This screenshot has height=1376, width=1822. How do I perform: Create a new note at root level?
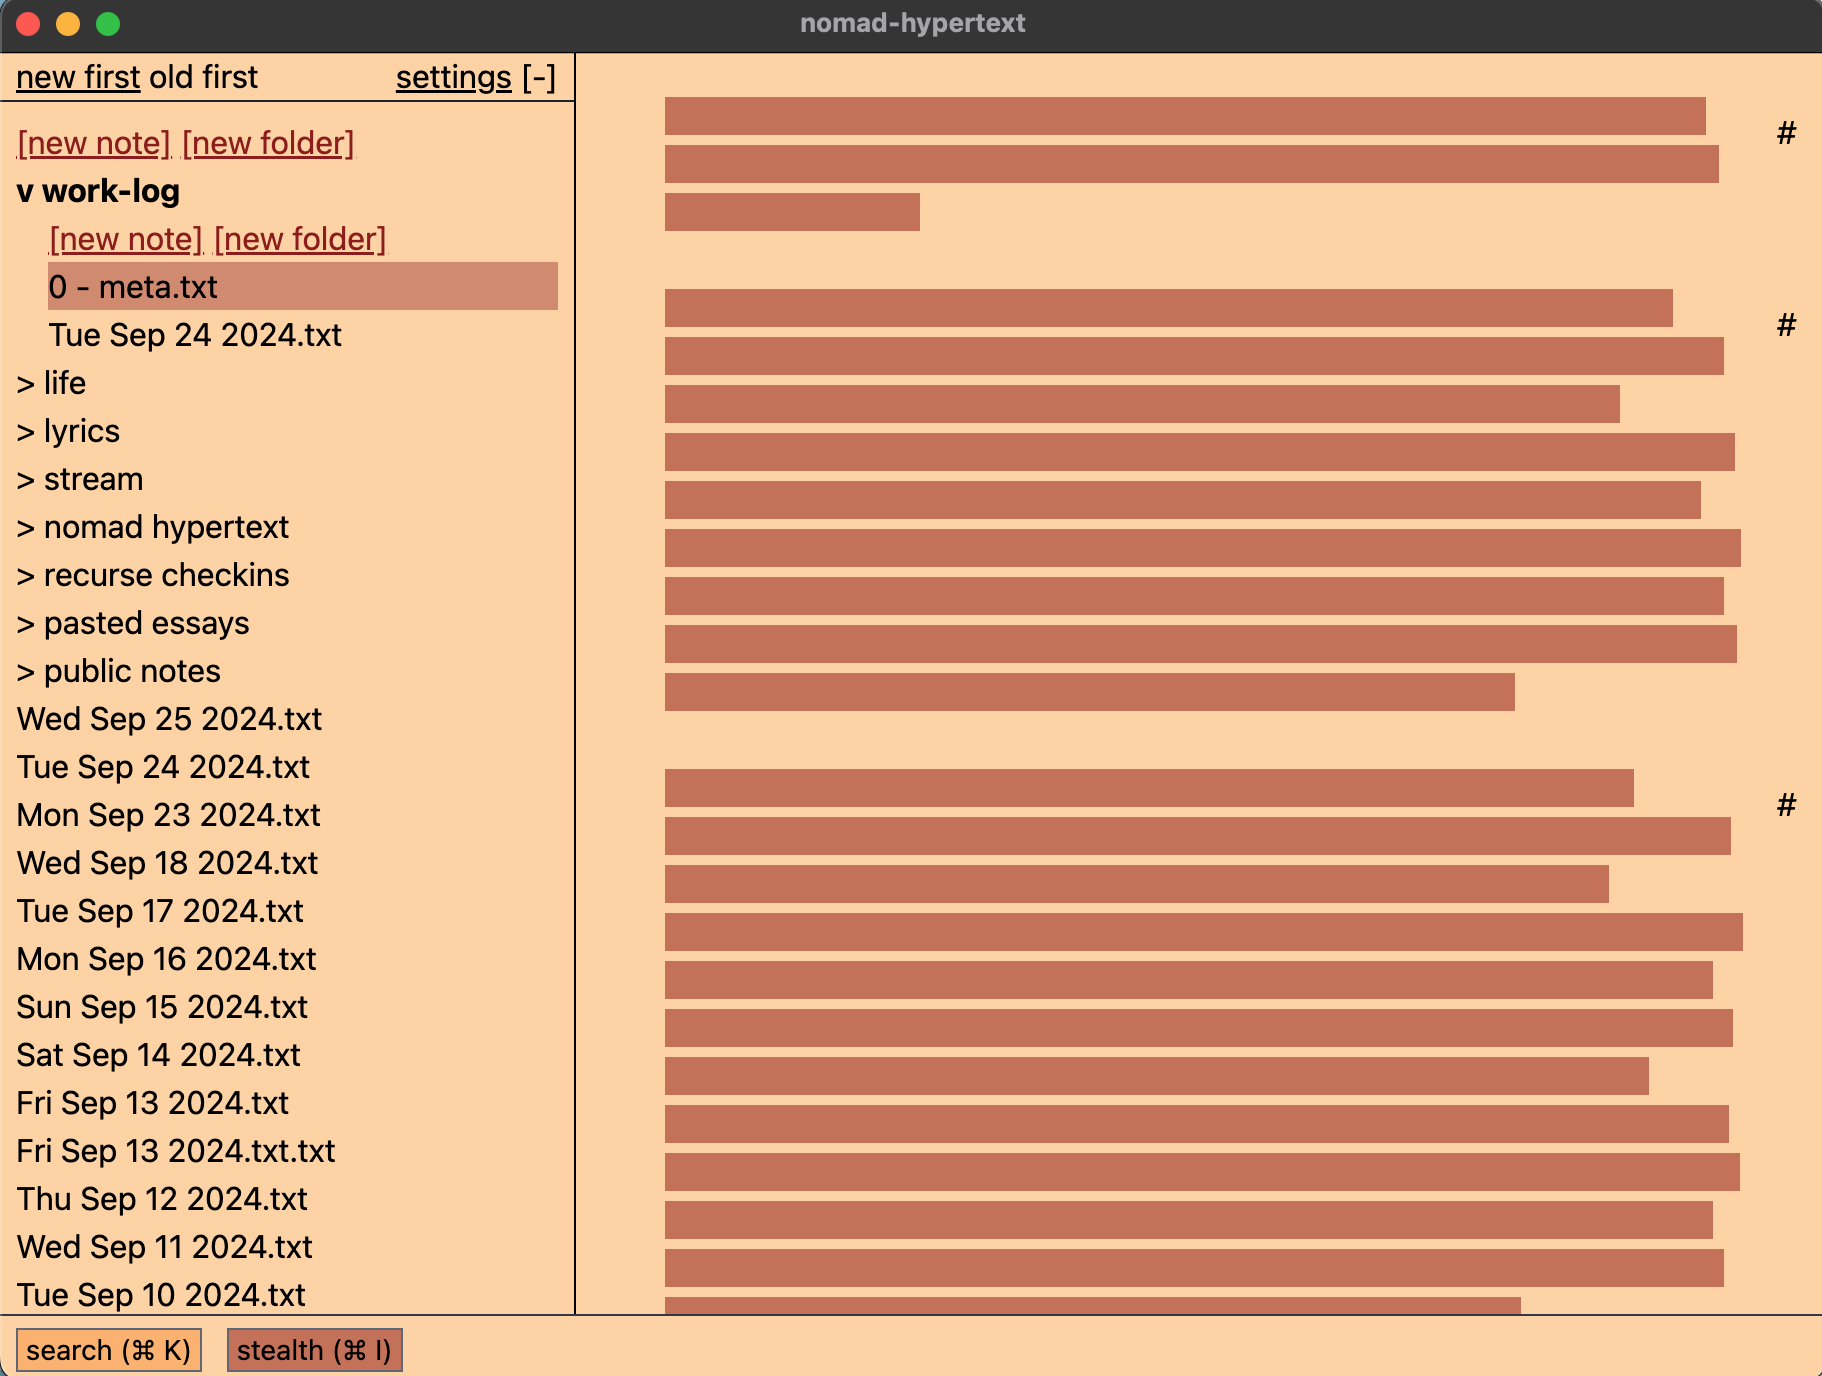click(x=94, y=143)
